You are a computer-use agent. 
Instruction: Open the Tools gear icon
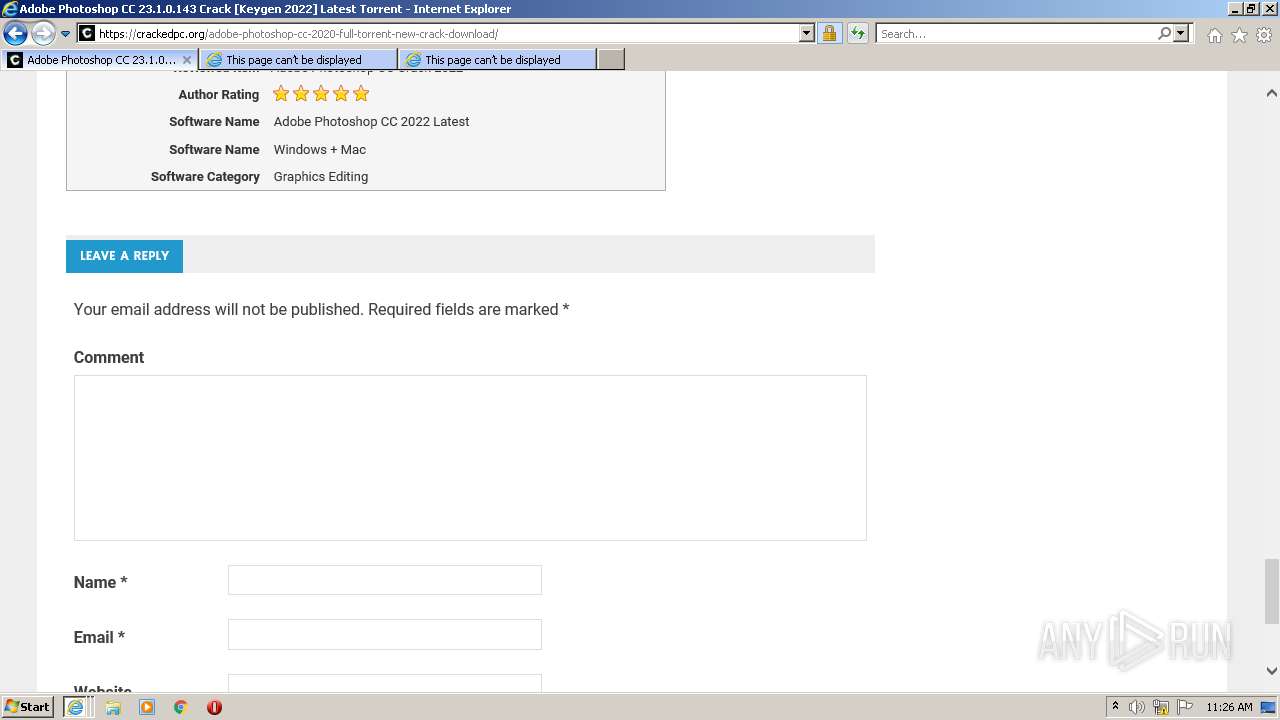pyautogui.click(x=1264, y=35)
